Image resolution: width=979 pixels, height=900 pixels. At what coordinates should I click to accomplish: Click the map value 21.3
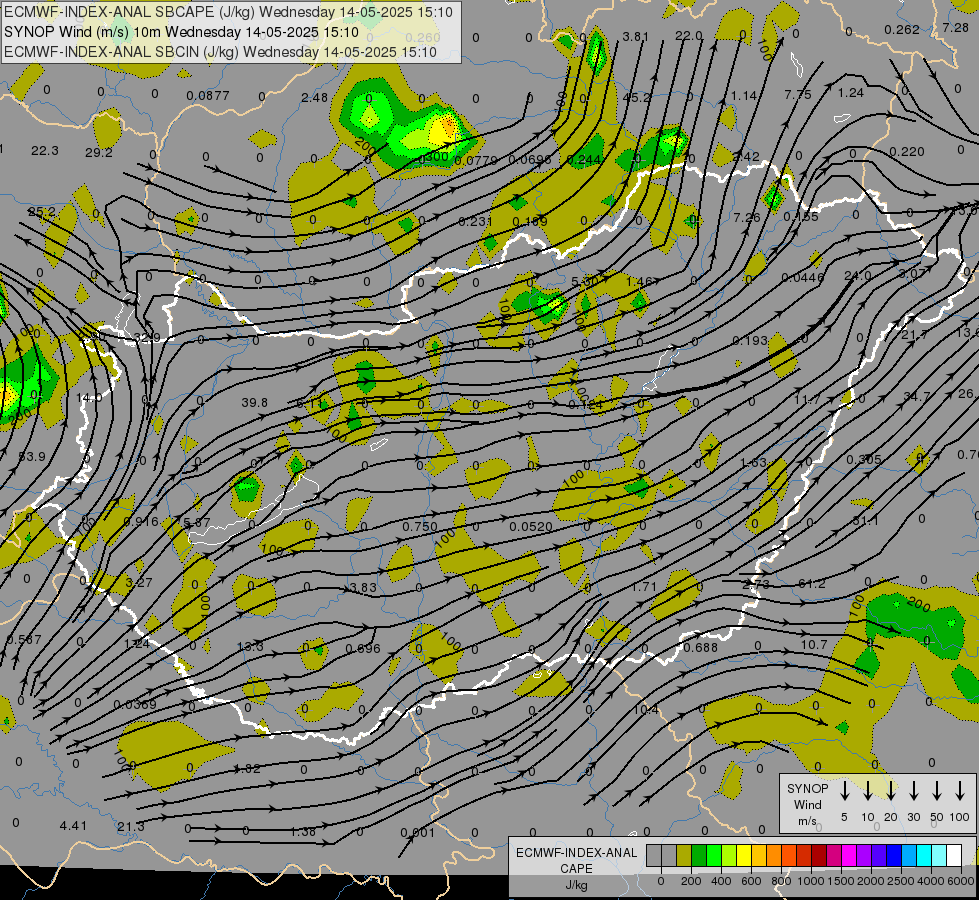coord(130,826)
